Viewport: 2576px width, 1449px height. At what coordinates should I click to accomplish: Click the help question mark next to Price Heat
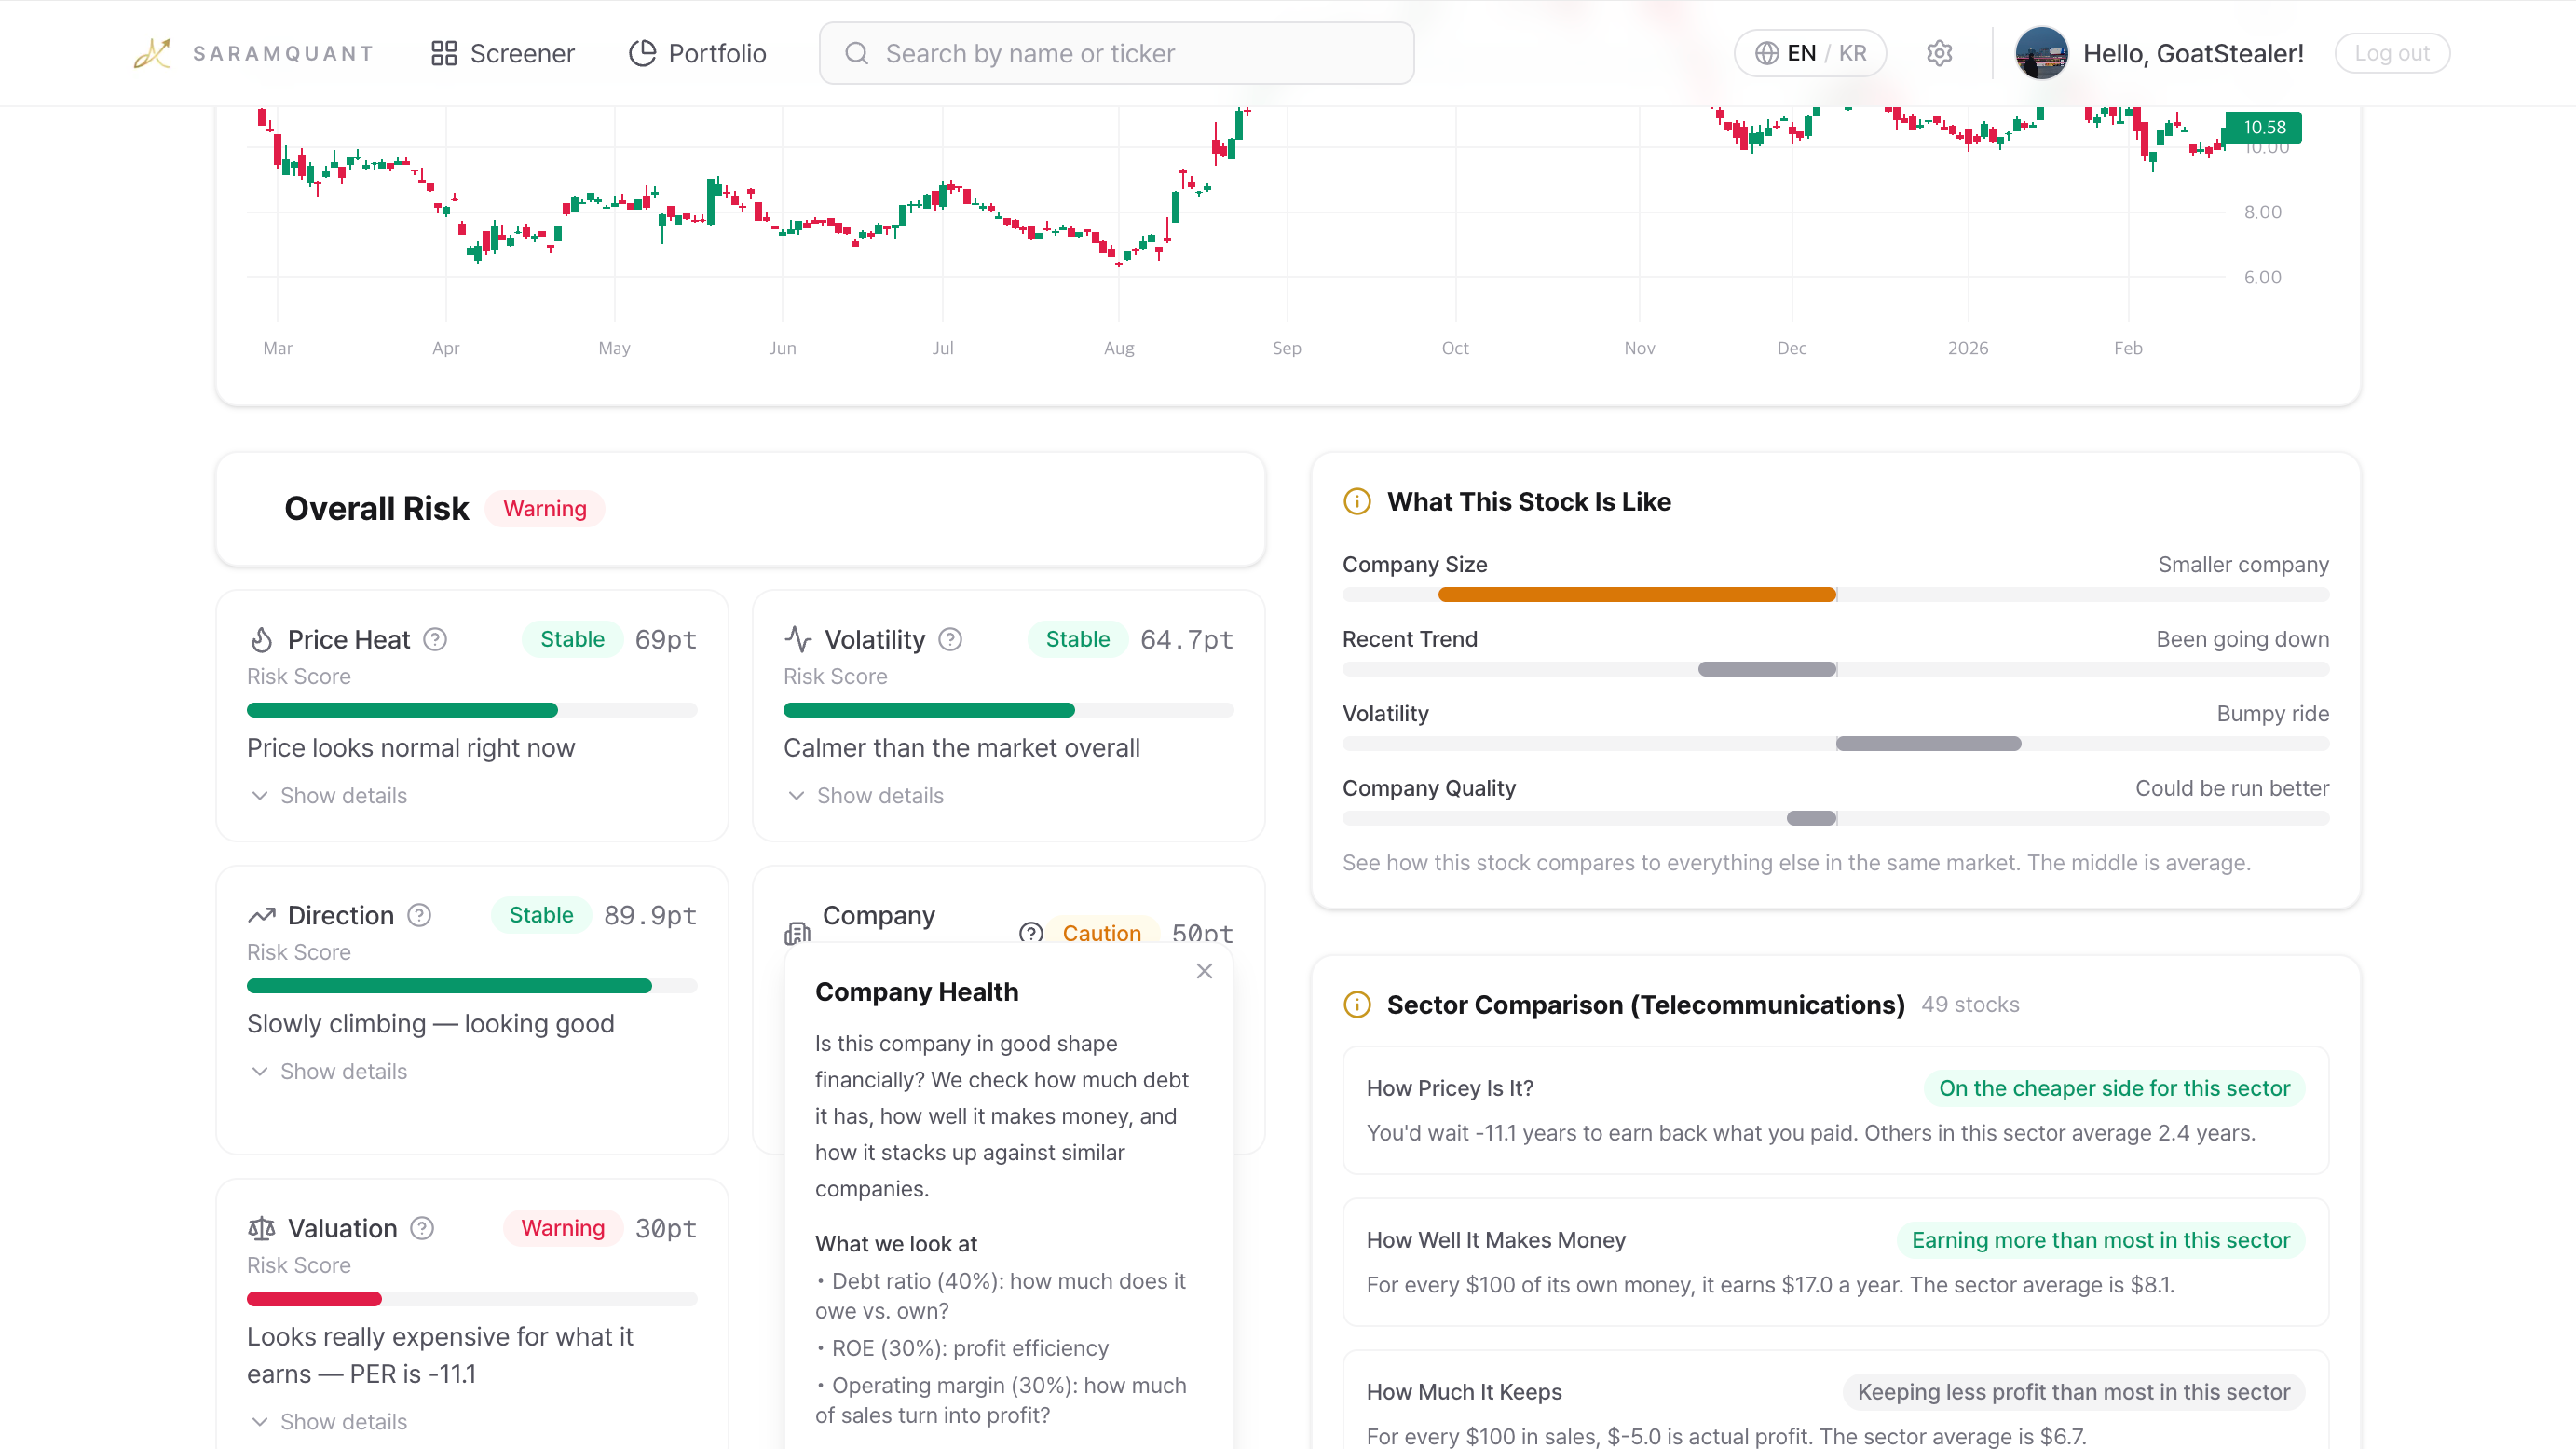tap(436, 639)
